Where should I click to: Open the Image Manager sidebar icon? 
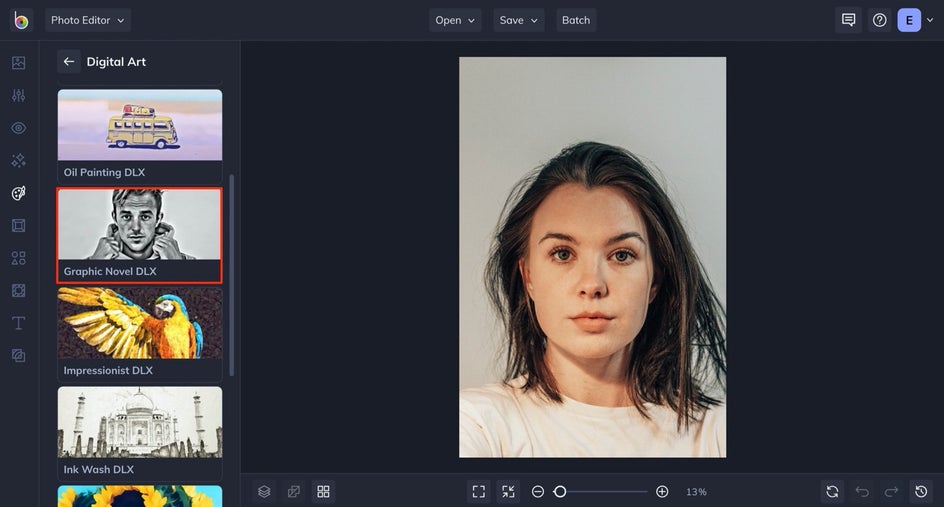[19, 63]
